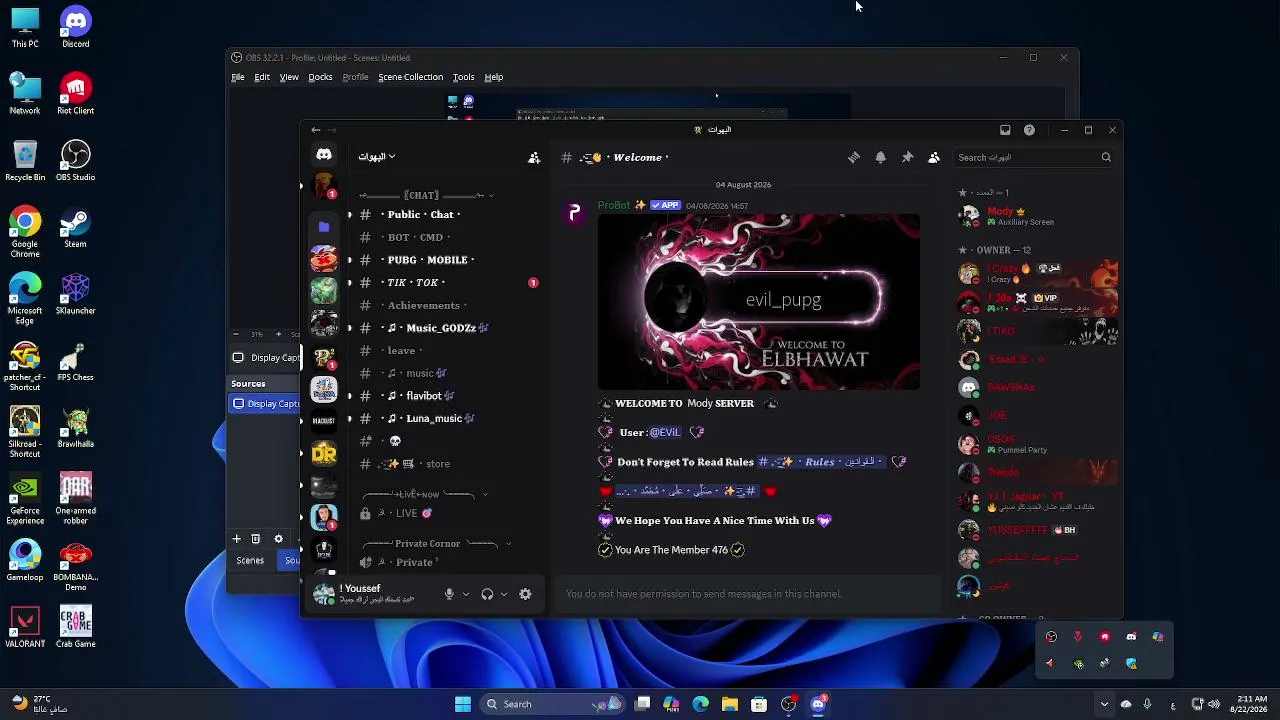Open the Rules channel link in welcome message
The image size is (1280, 720).
[x=821, y=462]
